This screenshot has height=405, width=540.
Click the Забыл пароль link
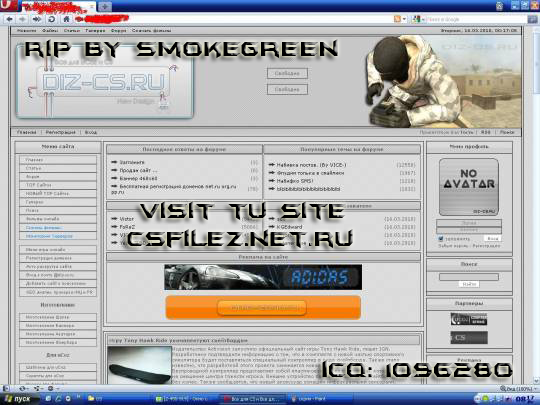[x=453, y=246]
